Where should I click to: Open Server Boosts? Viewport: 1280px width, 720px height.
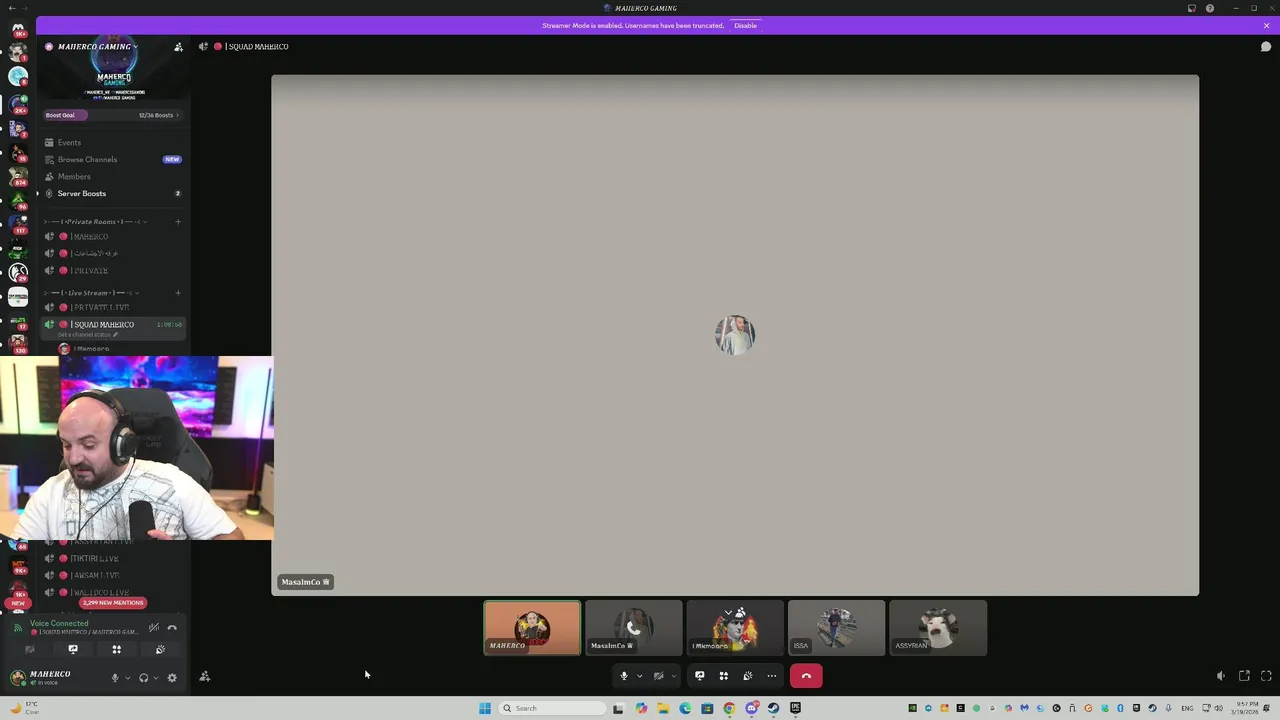(113, 193)
